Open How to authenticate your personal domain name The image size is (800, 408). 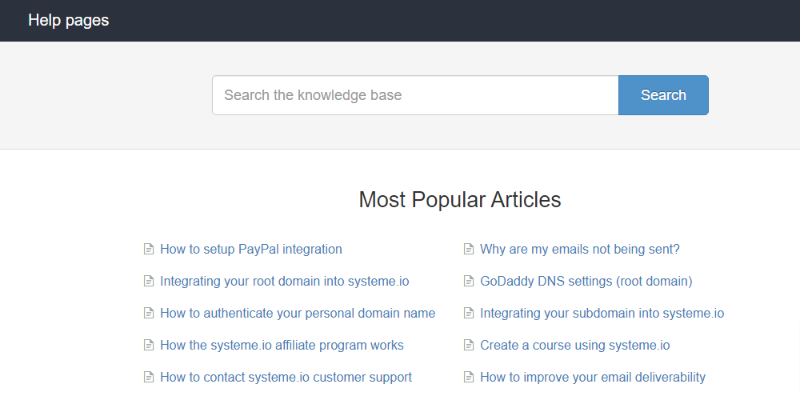click(297, 313)
